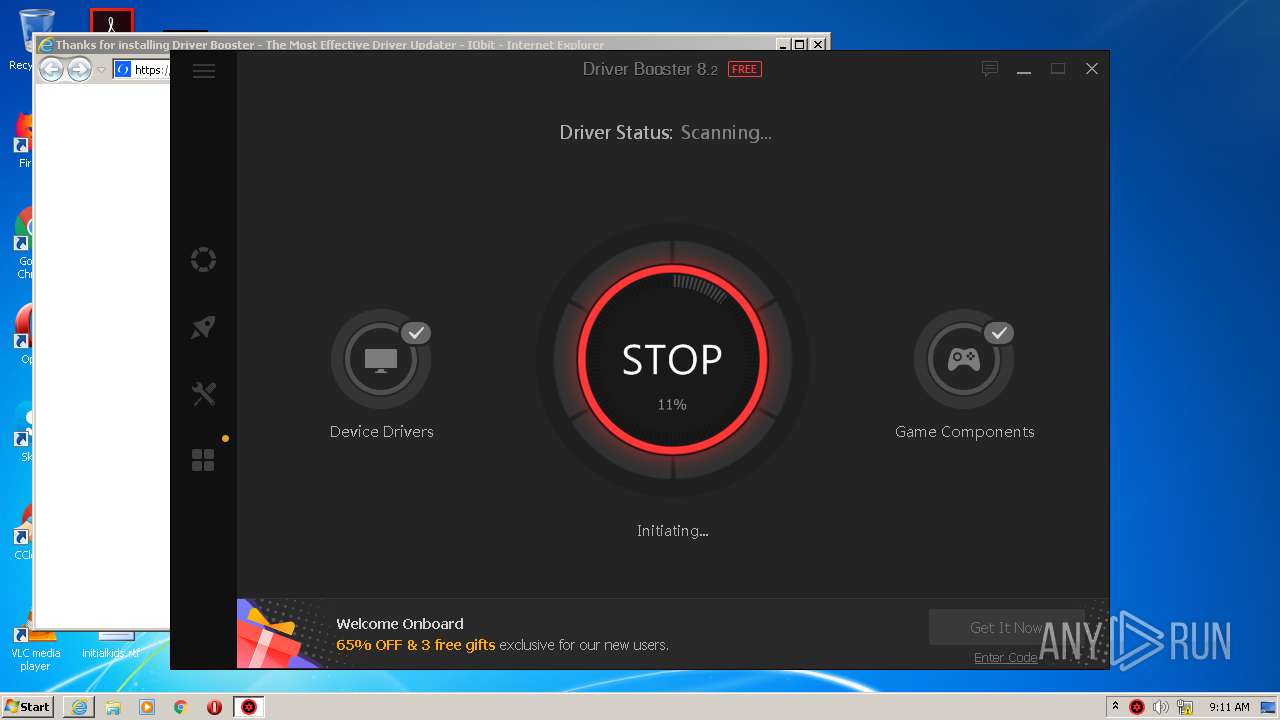This screenshot has height=720, width=1280.
Task: Close the Driver Booster window
Action: (1092, 69)
